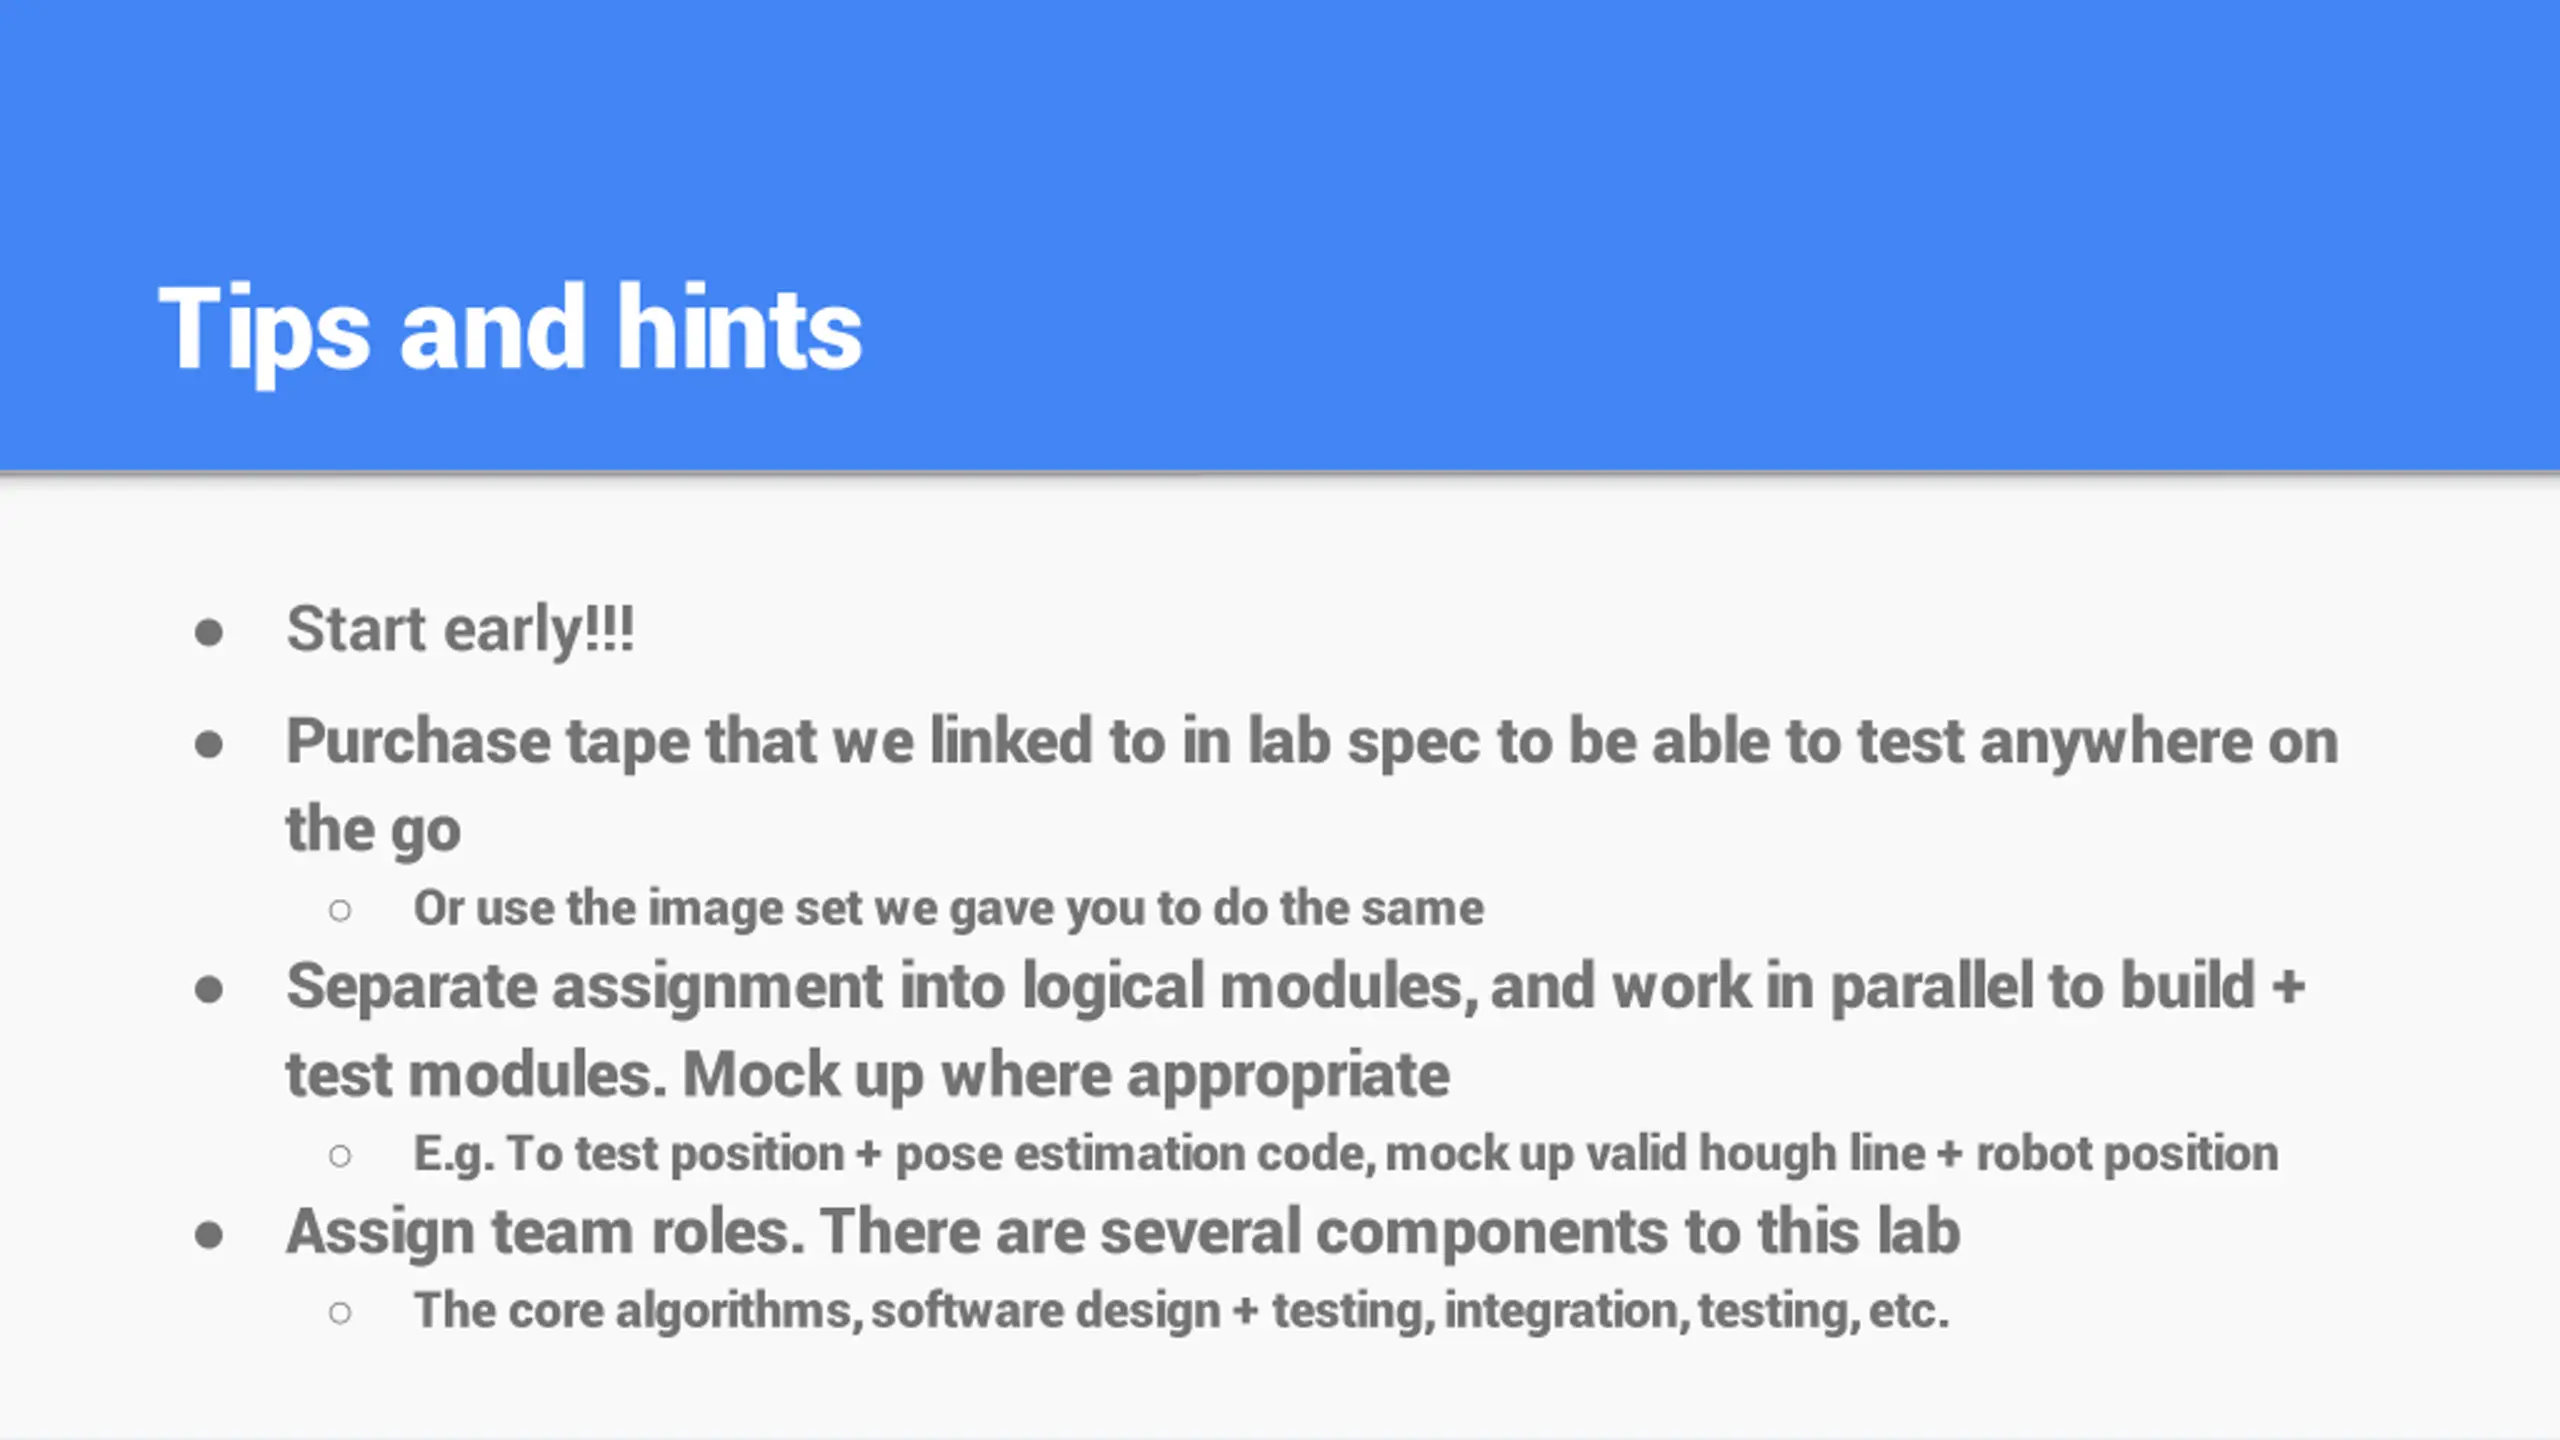Select the bullet dot before 'Start early!!!'
The width and height of the screenshot is (2560, 1440).
(x=209, y=633)
